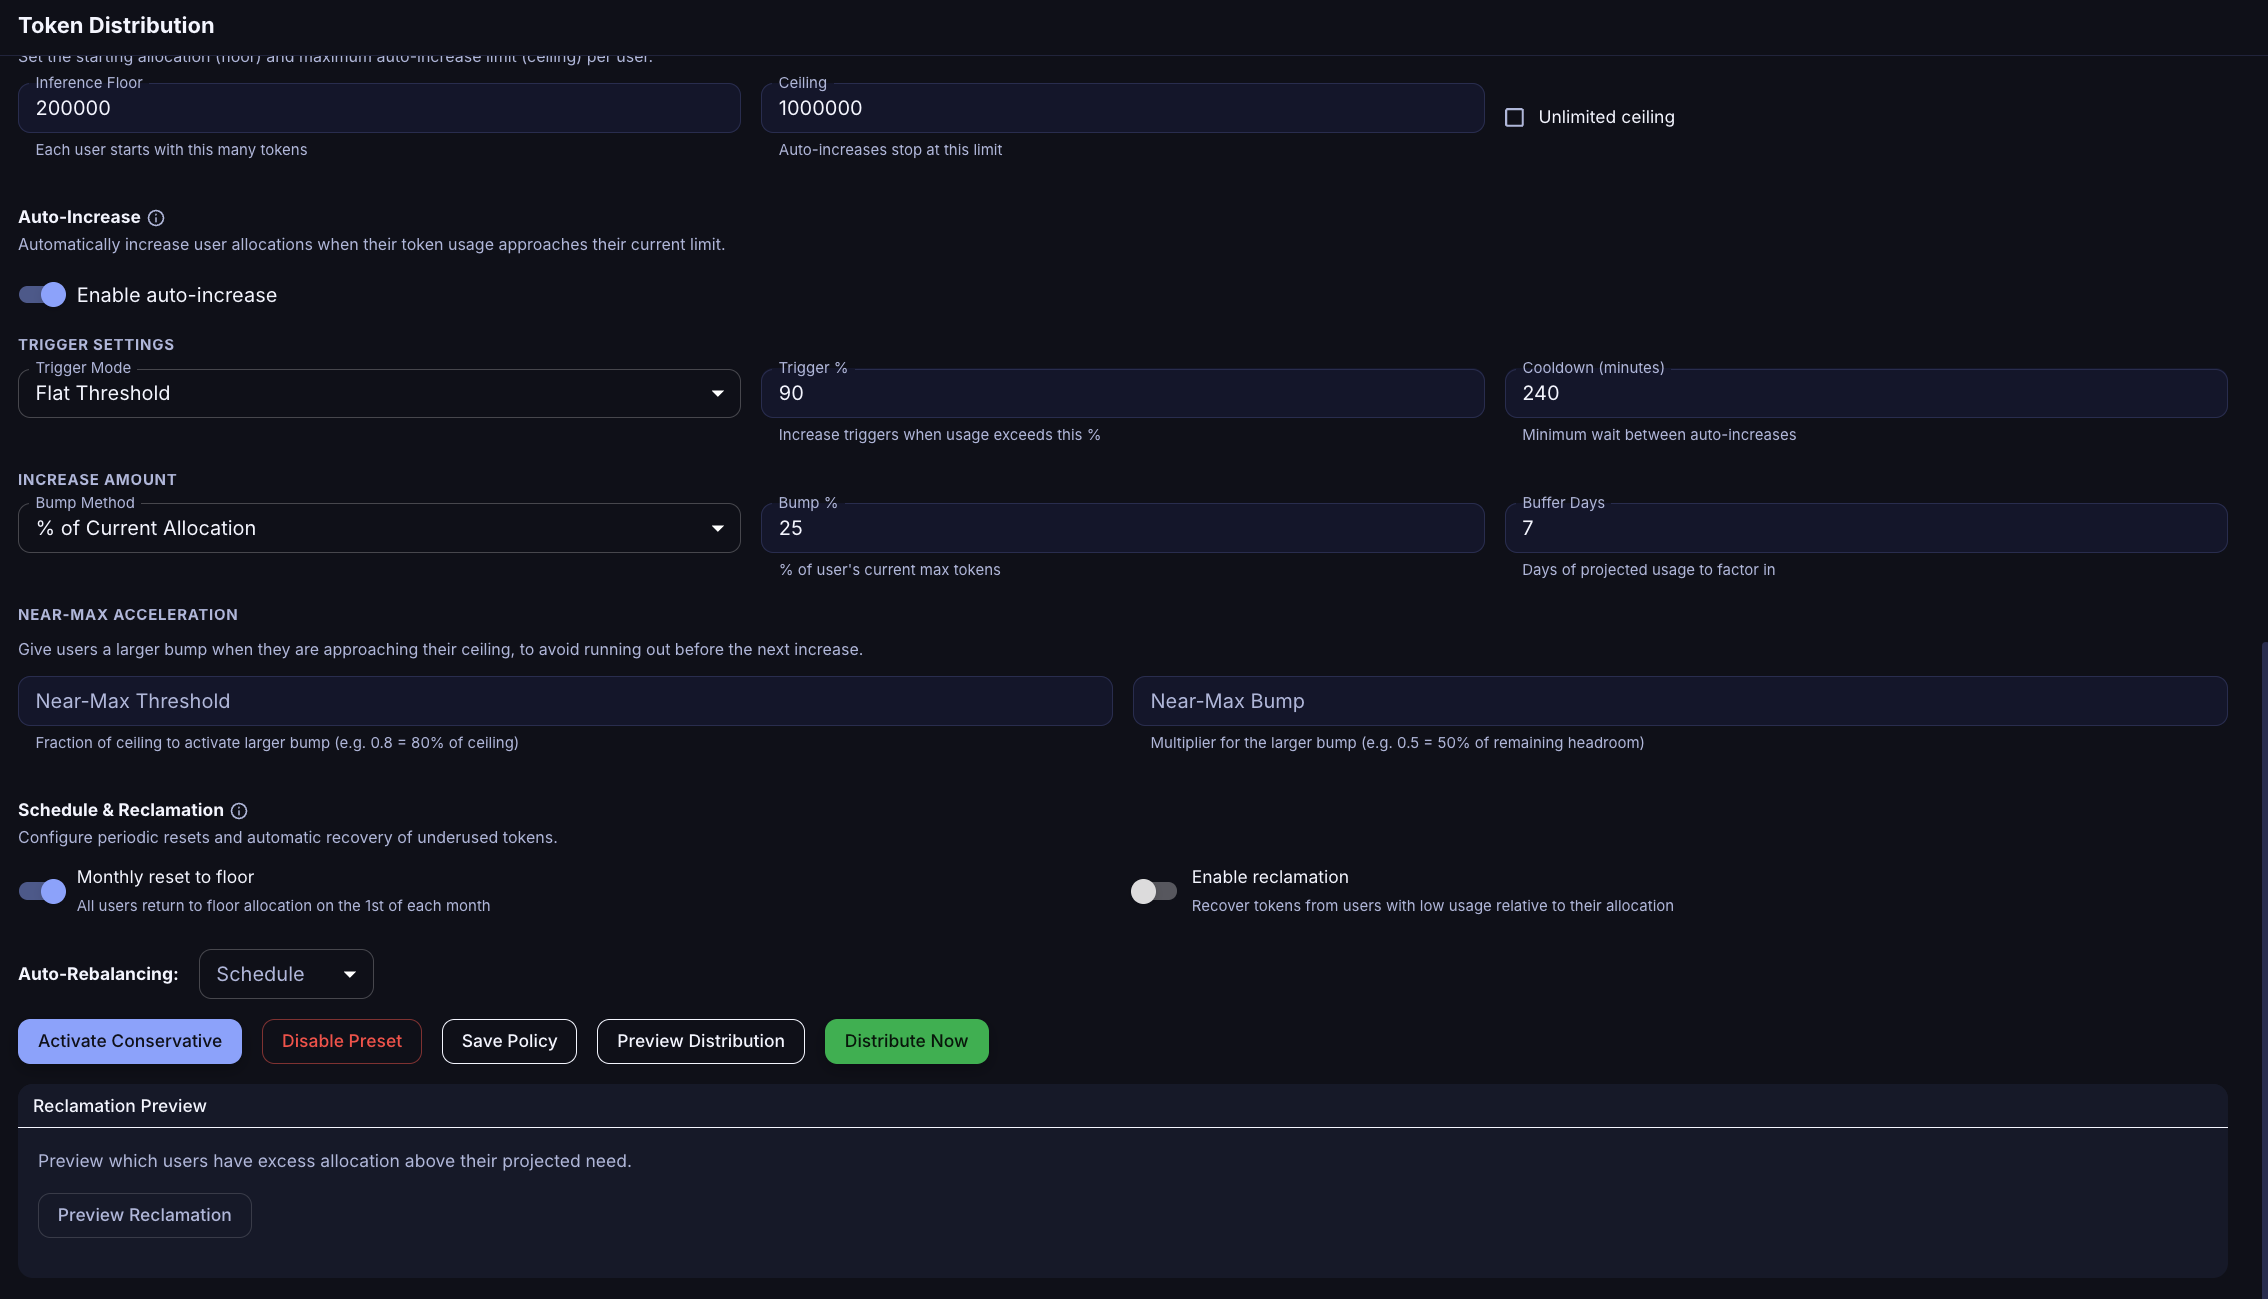Focus the Inference Floor field

click(x=379, y=108)
